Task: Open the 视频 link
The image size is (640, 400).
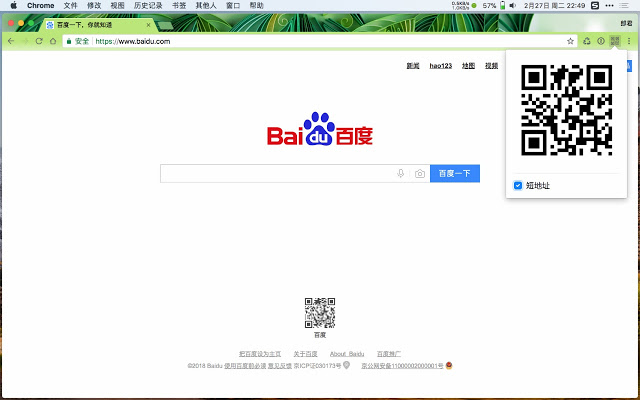Action: click(491, 66)
